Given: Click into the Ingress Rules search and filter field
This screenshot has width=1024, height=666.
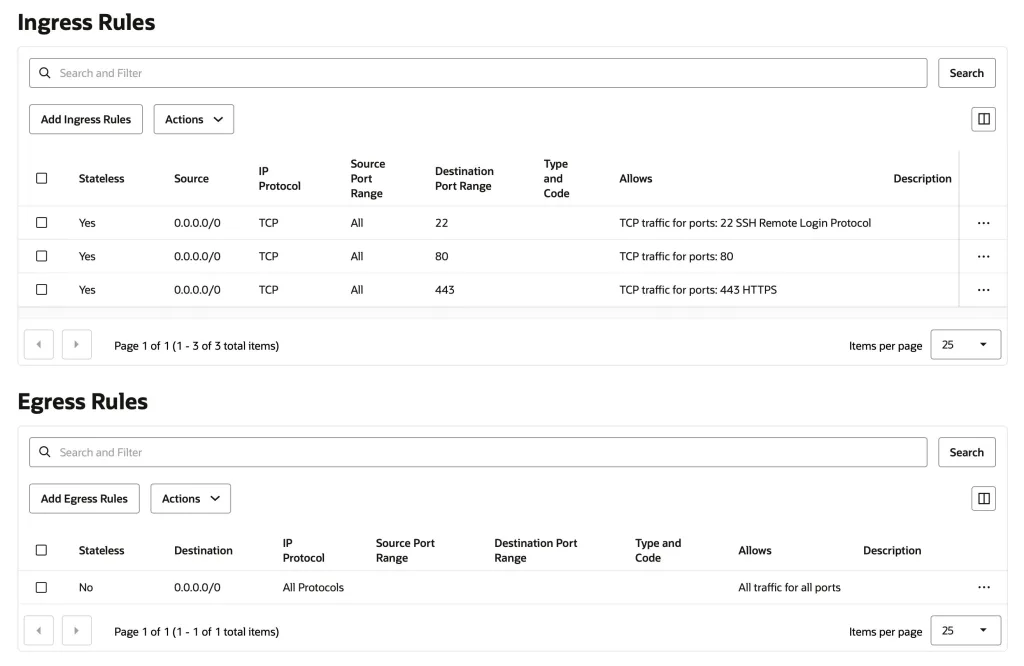Looking at the screenshot, I should pyautogui.click(x=480, y=73).
